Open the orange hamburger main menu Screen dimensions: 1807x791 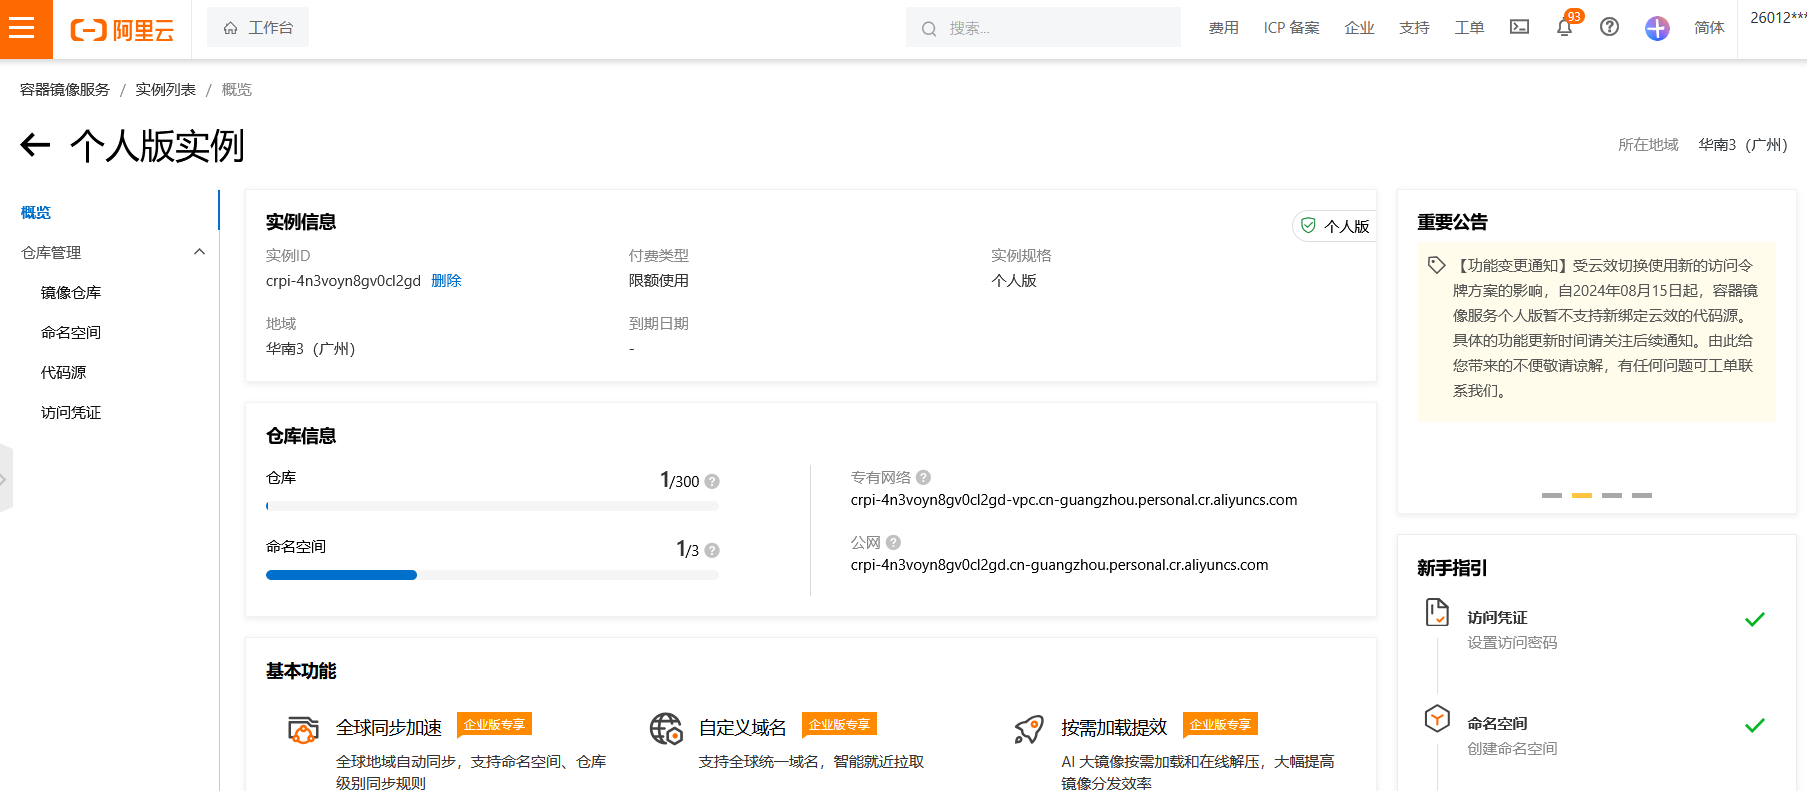22,28
